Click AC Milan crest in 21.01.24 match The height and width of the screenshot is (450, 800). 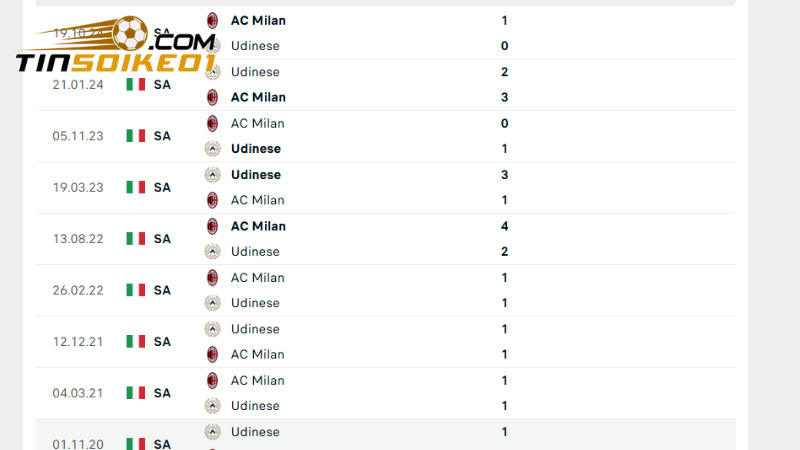pos(212,97)
